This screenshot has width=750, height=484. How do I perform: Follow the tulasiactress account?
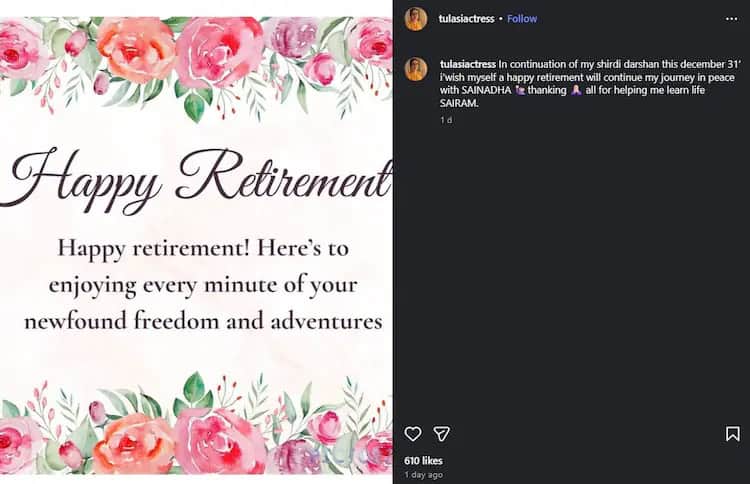(522, 18)
